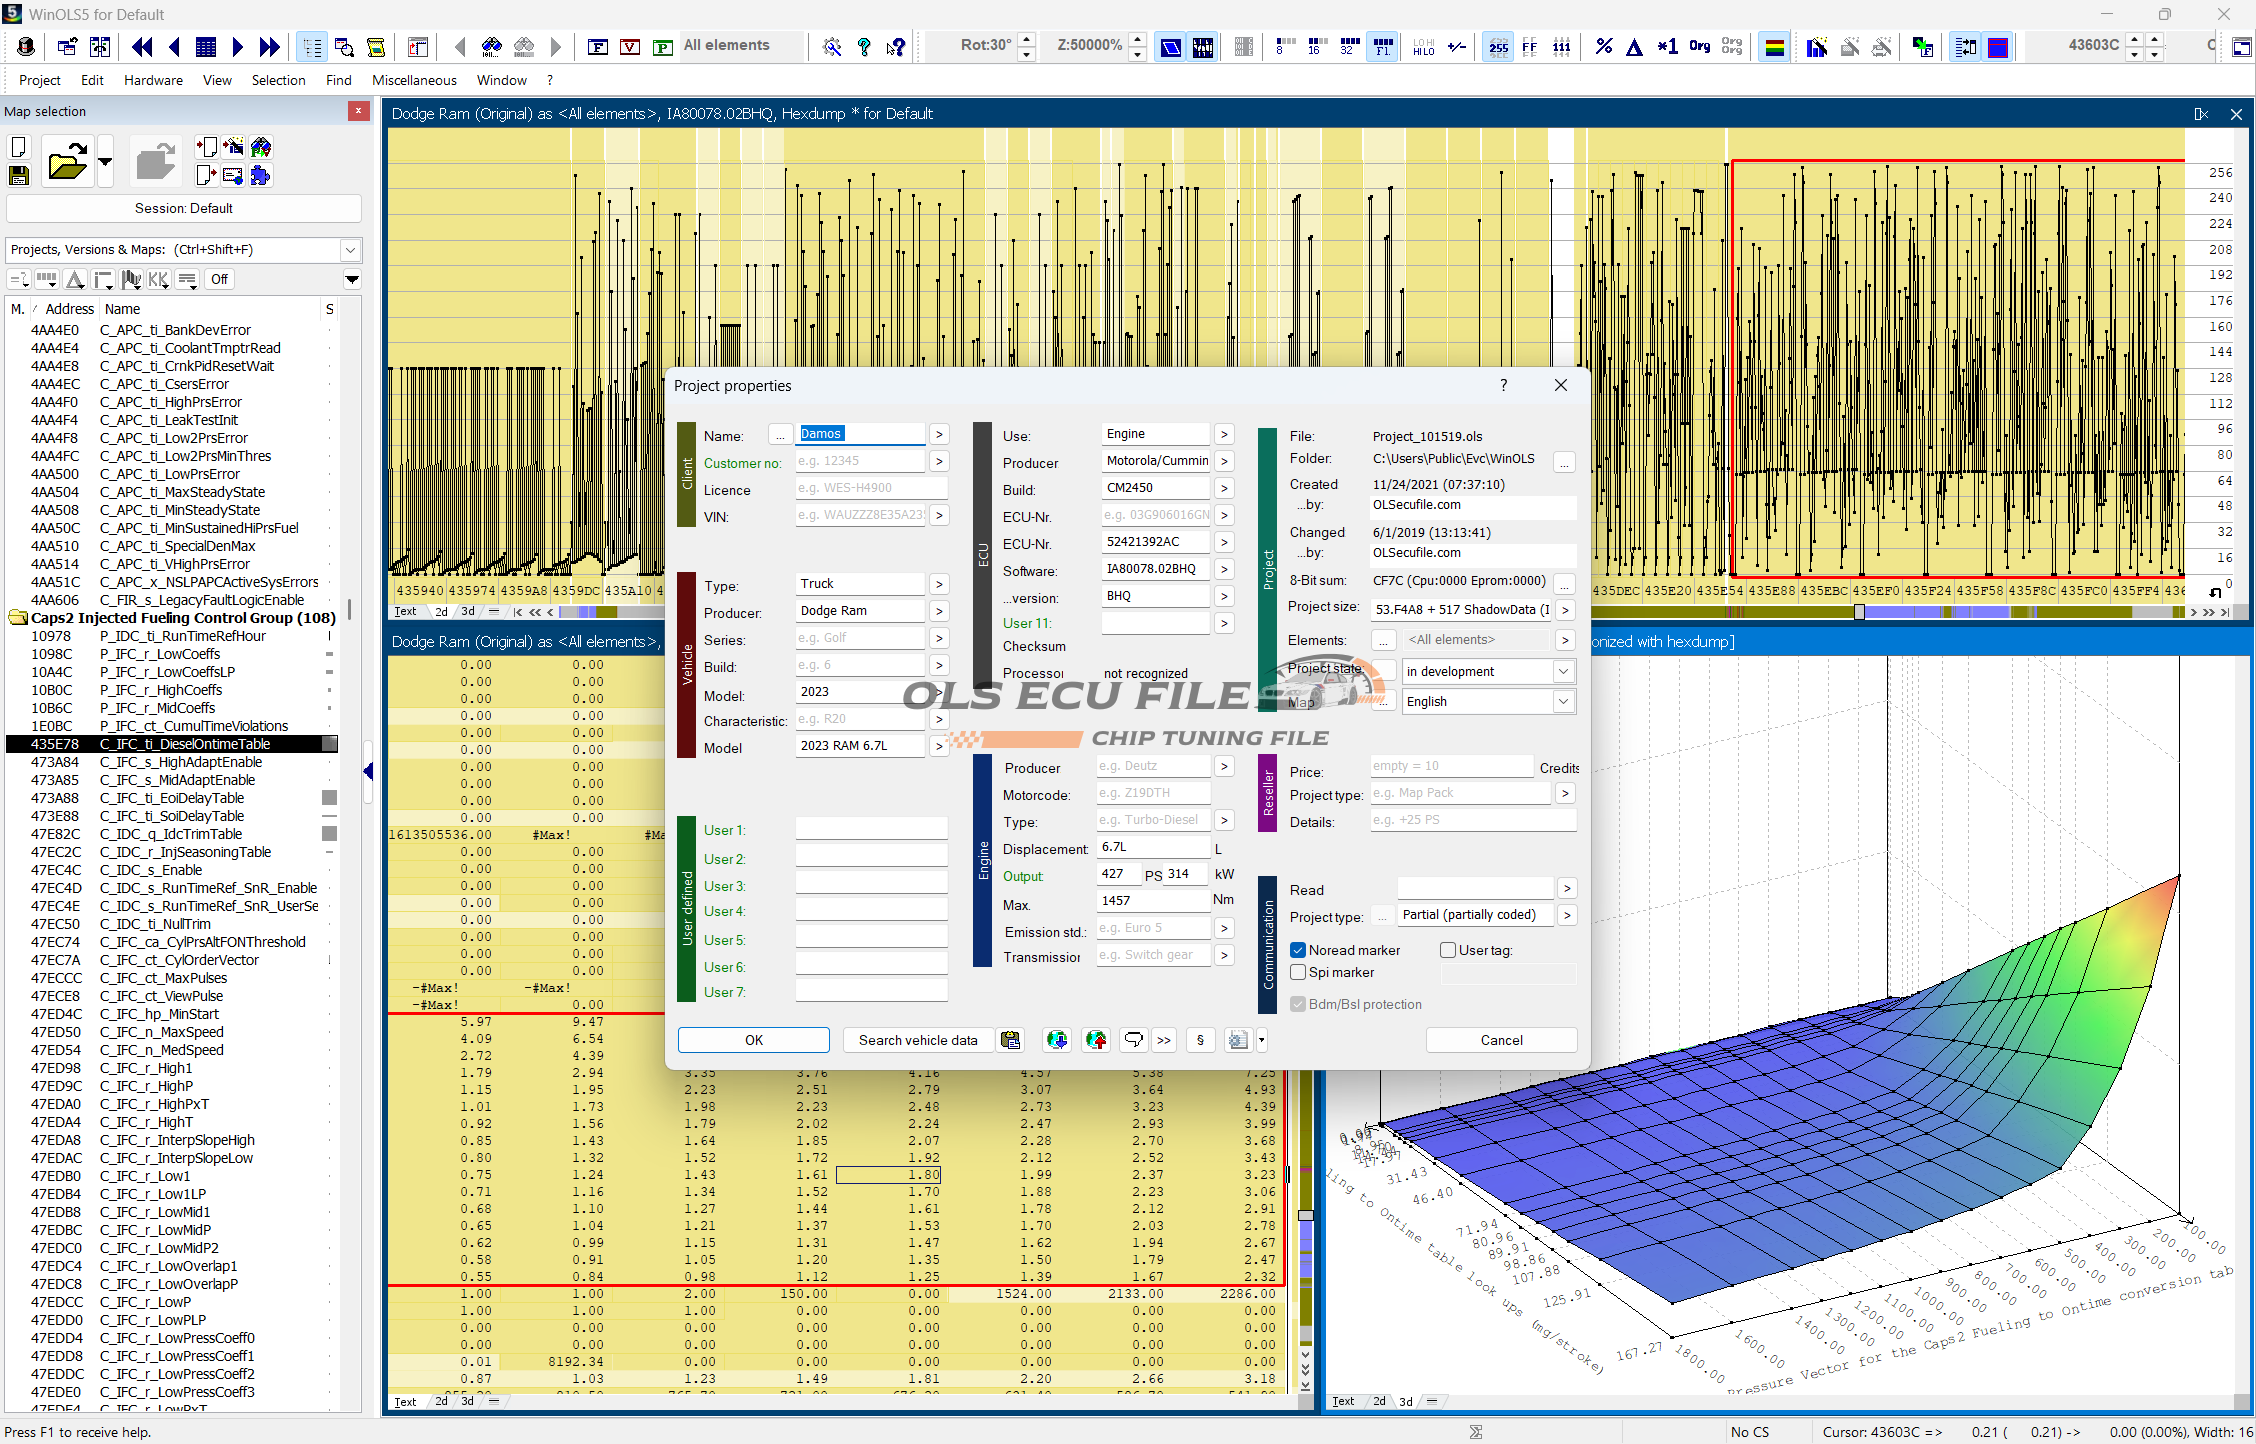Click the Search vehicle data button
The height and width of the screenshot is (1444, 2256).
tap(917, 1040)
